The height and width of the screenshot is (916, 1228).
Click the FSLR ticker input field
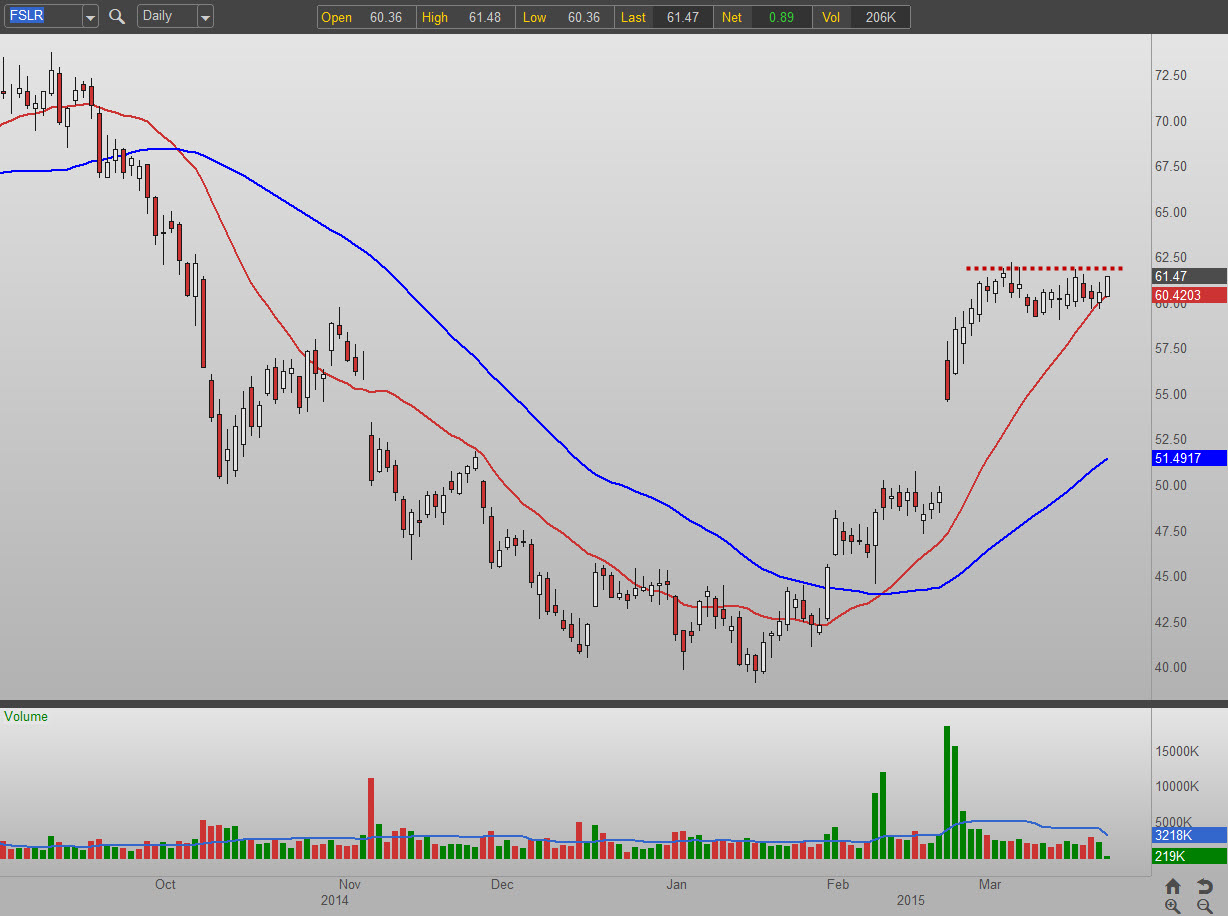(40, 16)
